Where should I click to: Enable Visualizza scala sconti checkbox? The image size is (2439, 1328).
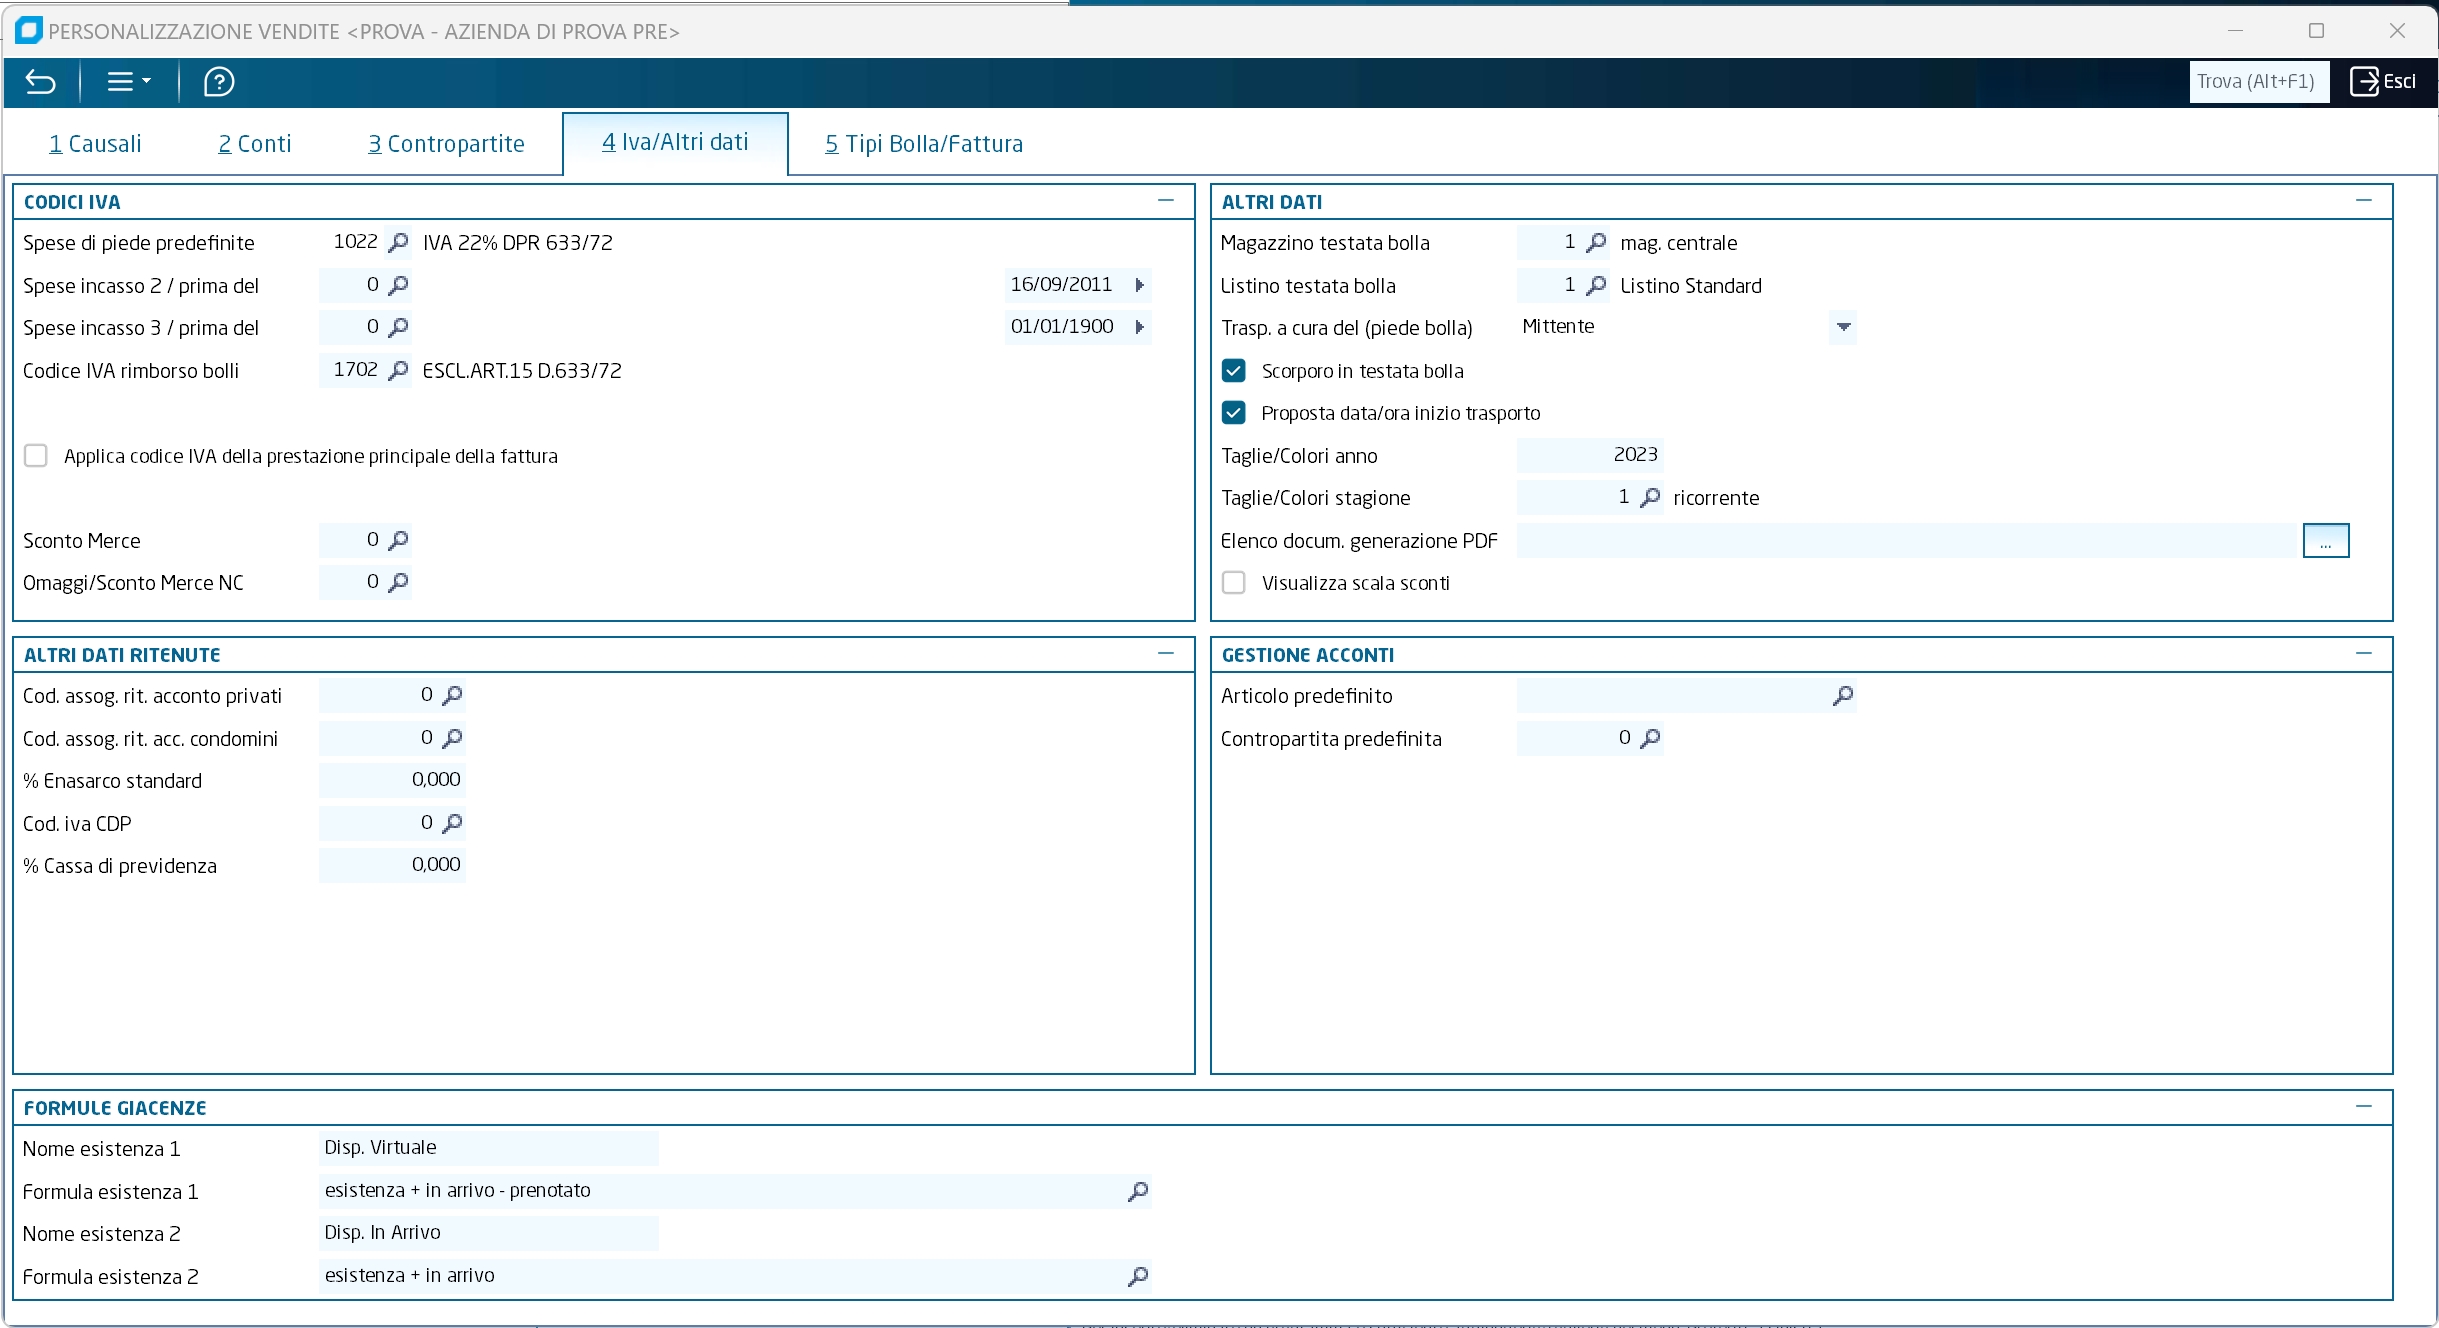1234,583
